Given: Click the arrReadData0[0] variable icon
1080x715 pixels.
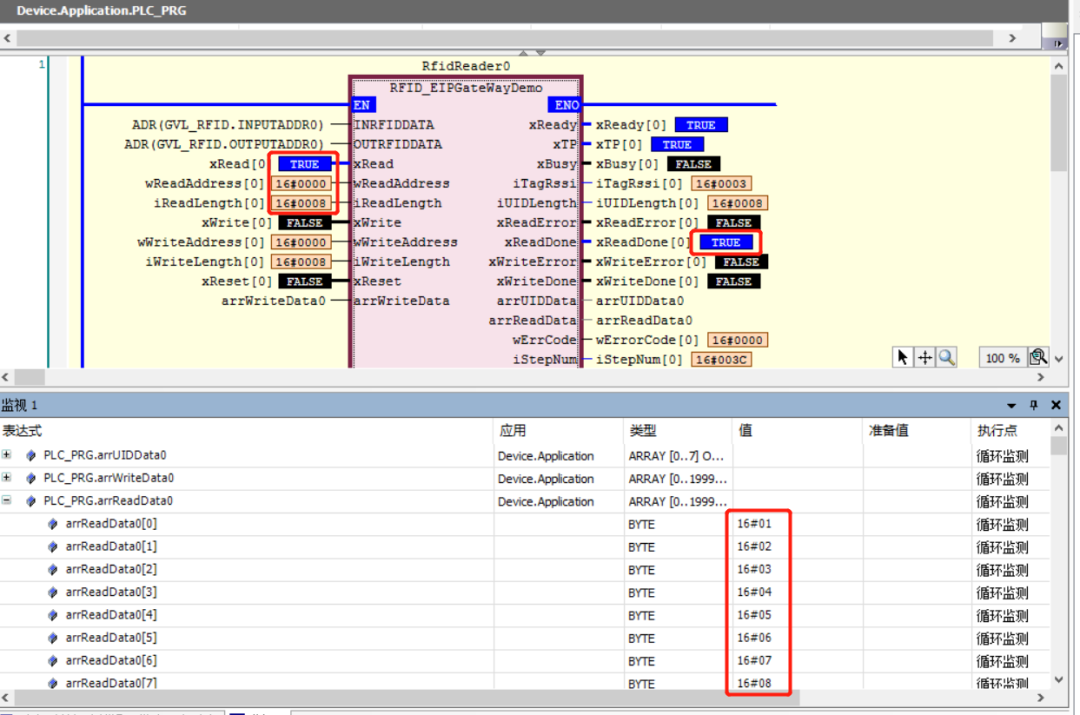Looking at the screenshot, I should pos(53,524).
